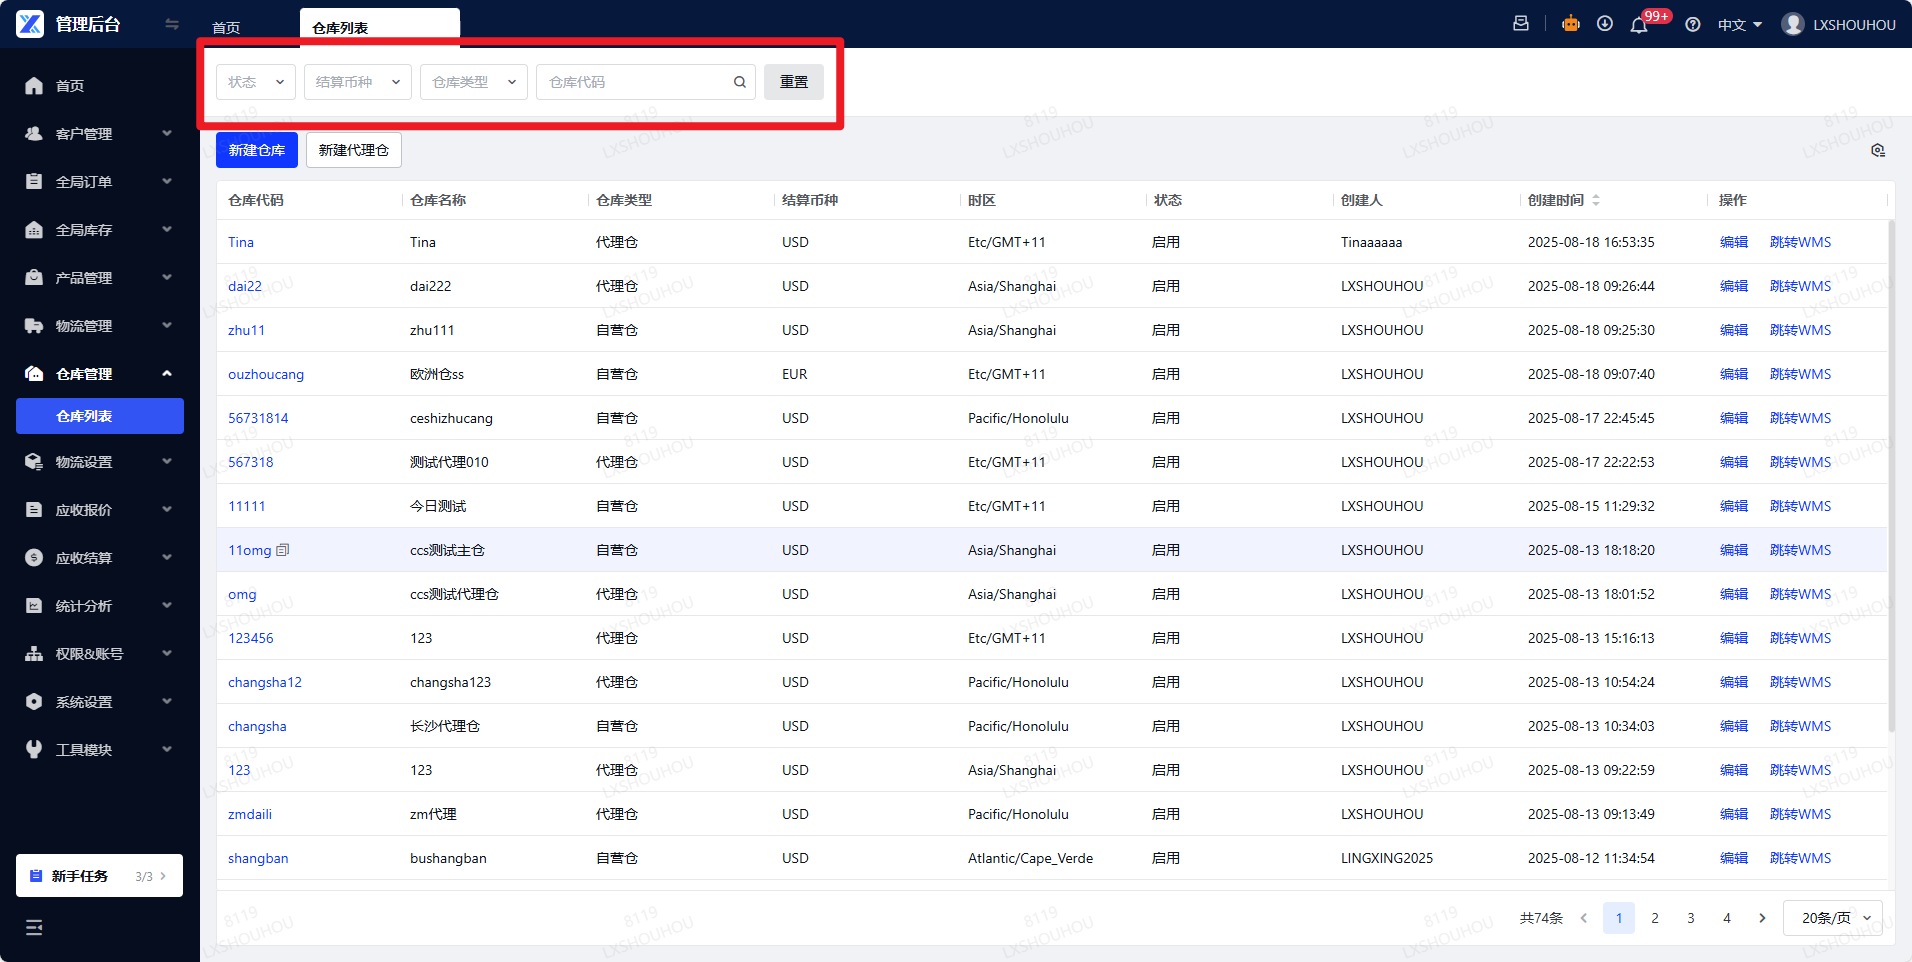Image resolution: width=1912 pixels, height=962 pixels.
Task: Click the blue 新建仓库 button
Action: [257, 150]
